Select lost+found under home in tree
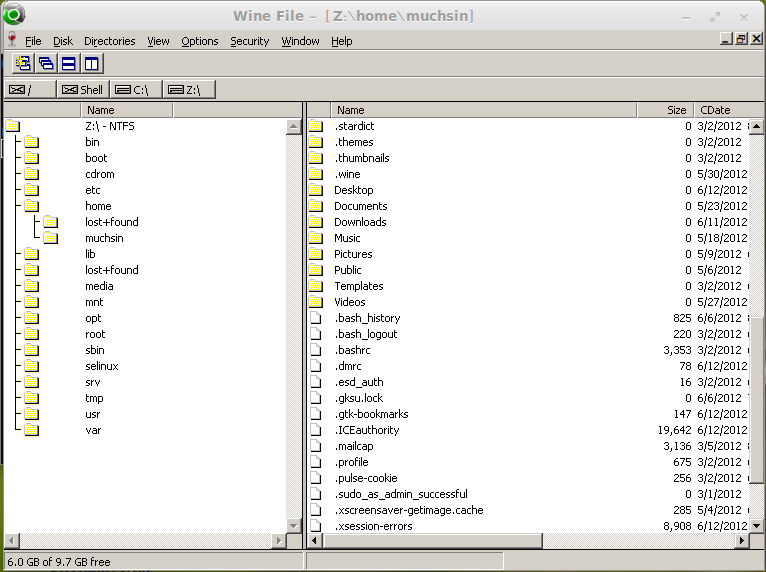766x572 pixels. [x=112, y=222]
